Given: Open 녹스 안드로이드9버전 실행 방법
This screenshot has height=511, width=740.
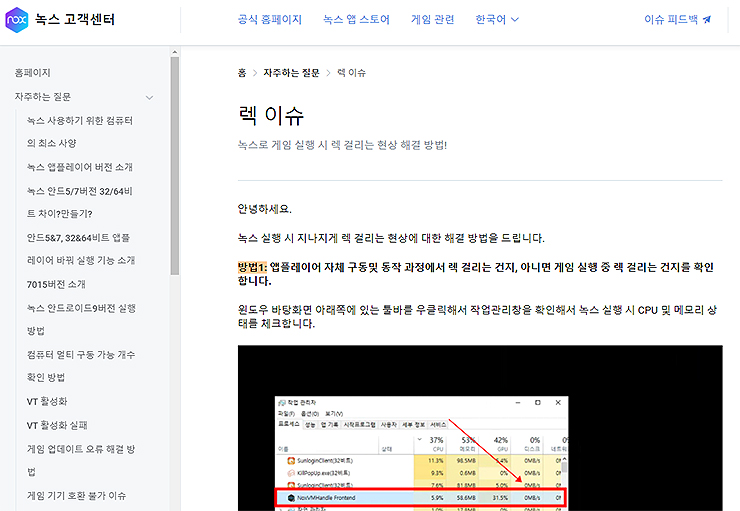Looking at the screenshot, I should [x=81, y=319].
